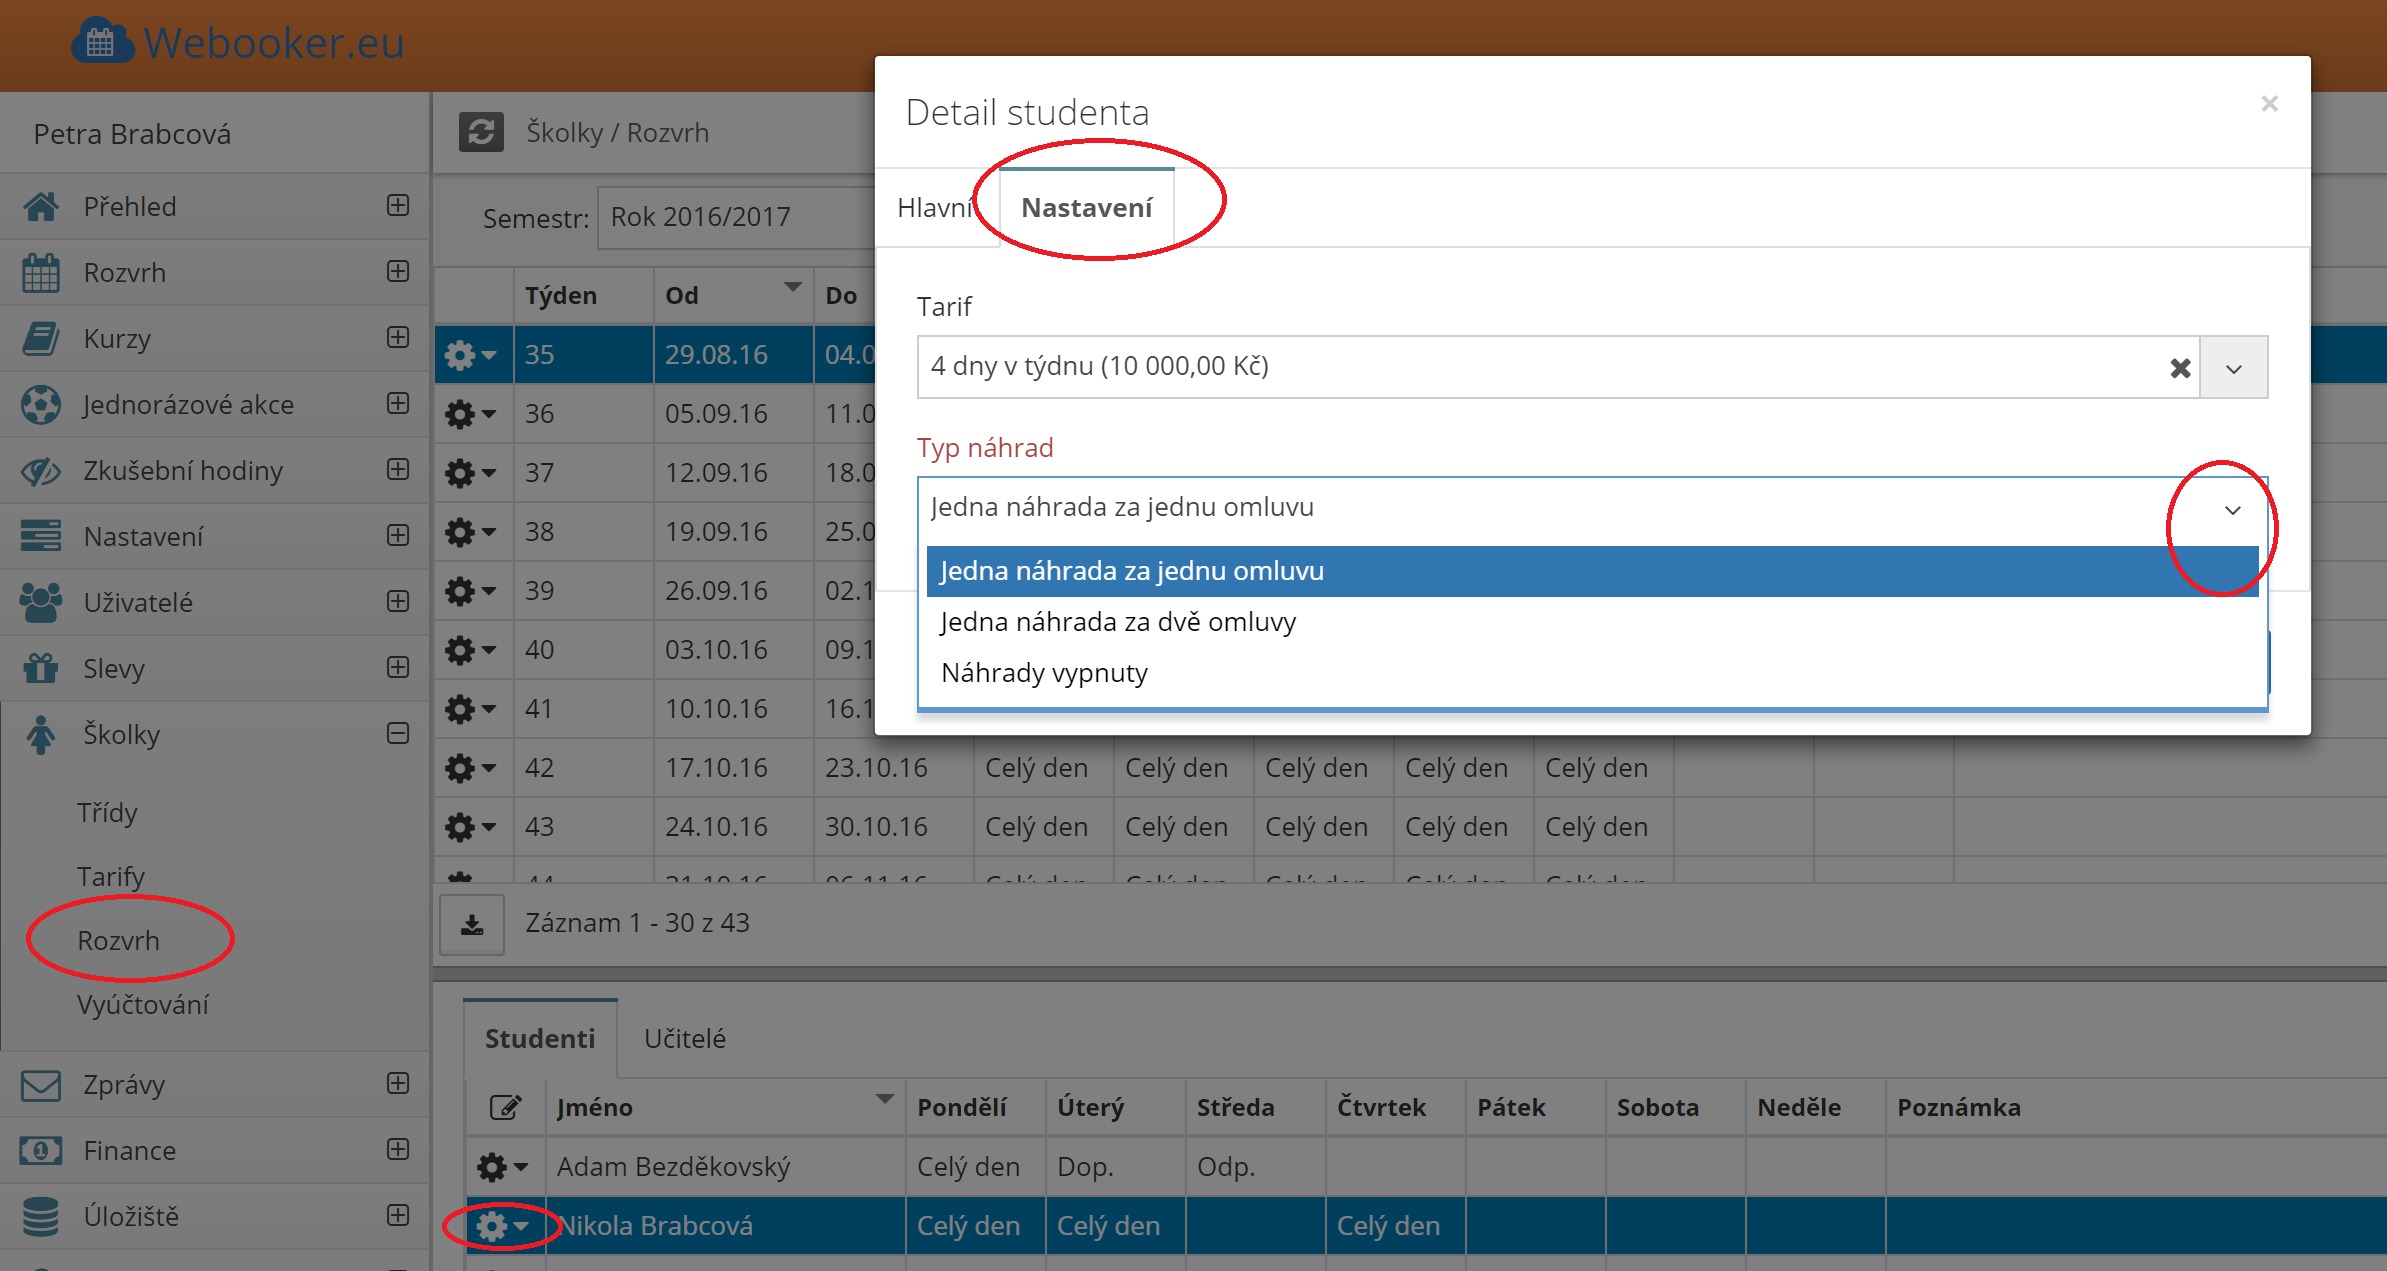The image size is (2387, 1271).
Task: Choose Jedna náhrada za jednu omluvu option
Action: point(1592,571)
